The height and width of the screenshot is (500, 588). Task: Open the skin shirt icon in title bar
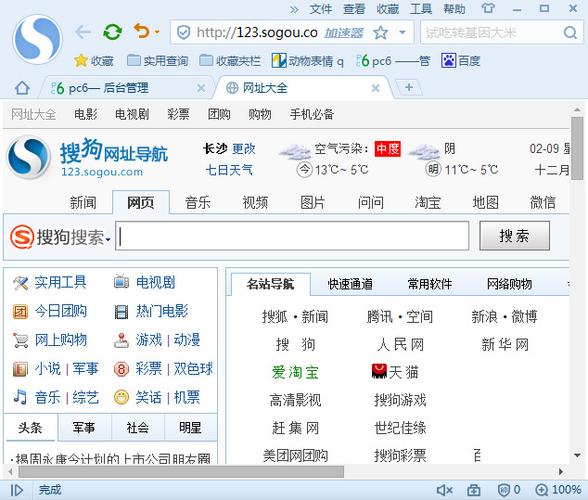488,8
